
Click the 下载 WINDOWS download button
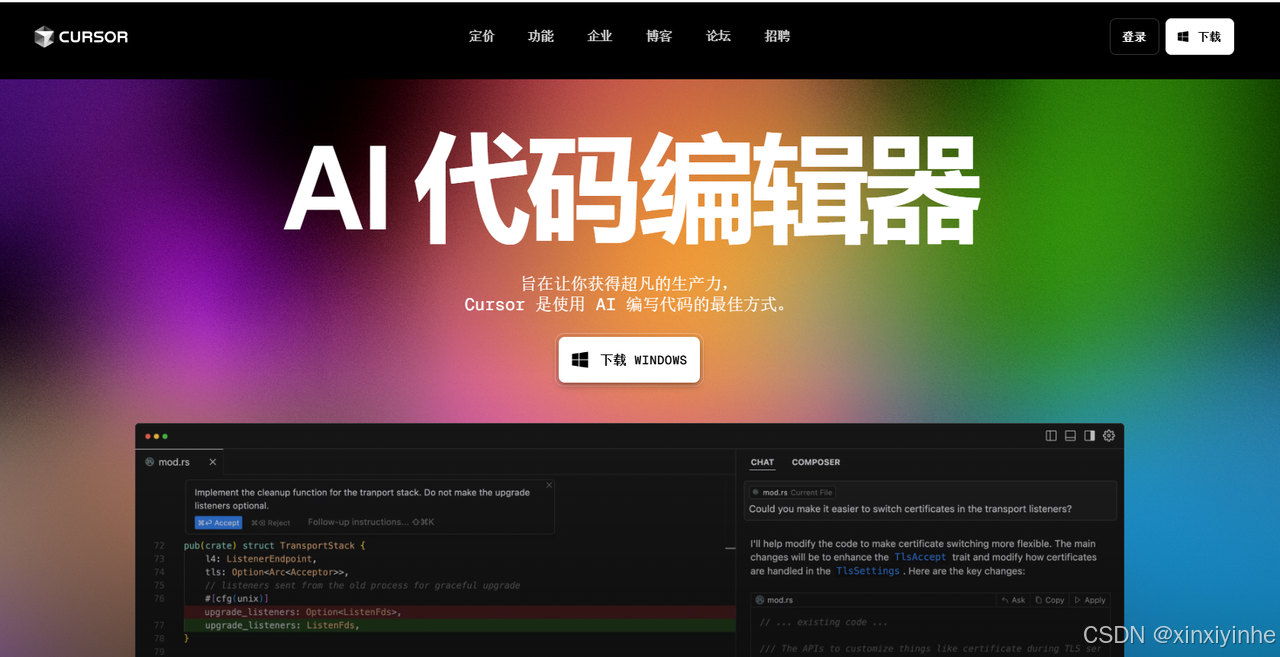point(628,359)
